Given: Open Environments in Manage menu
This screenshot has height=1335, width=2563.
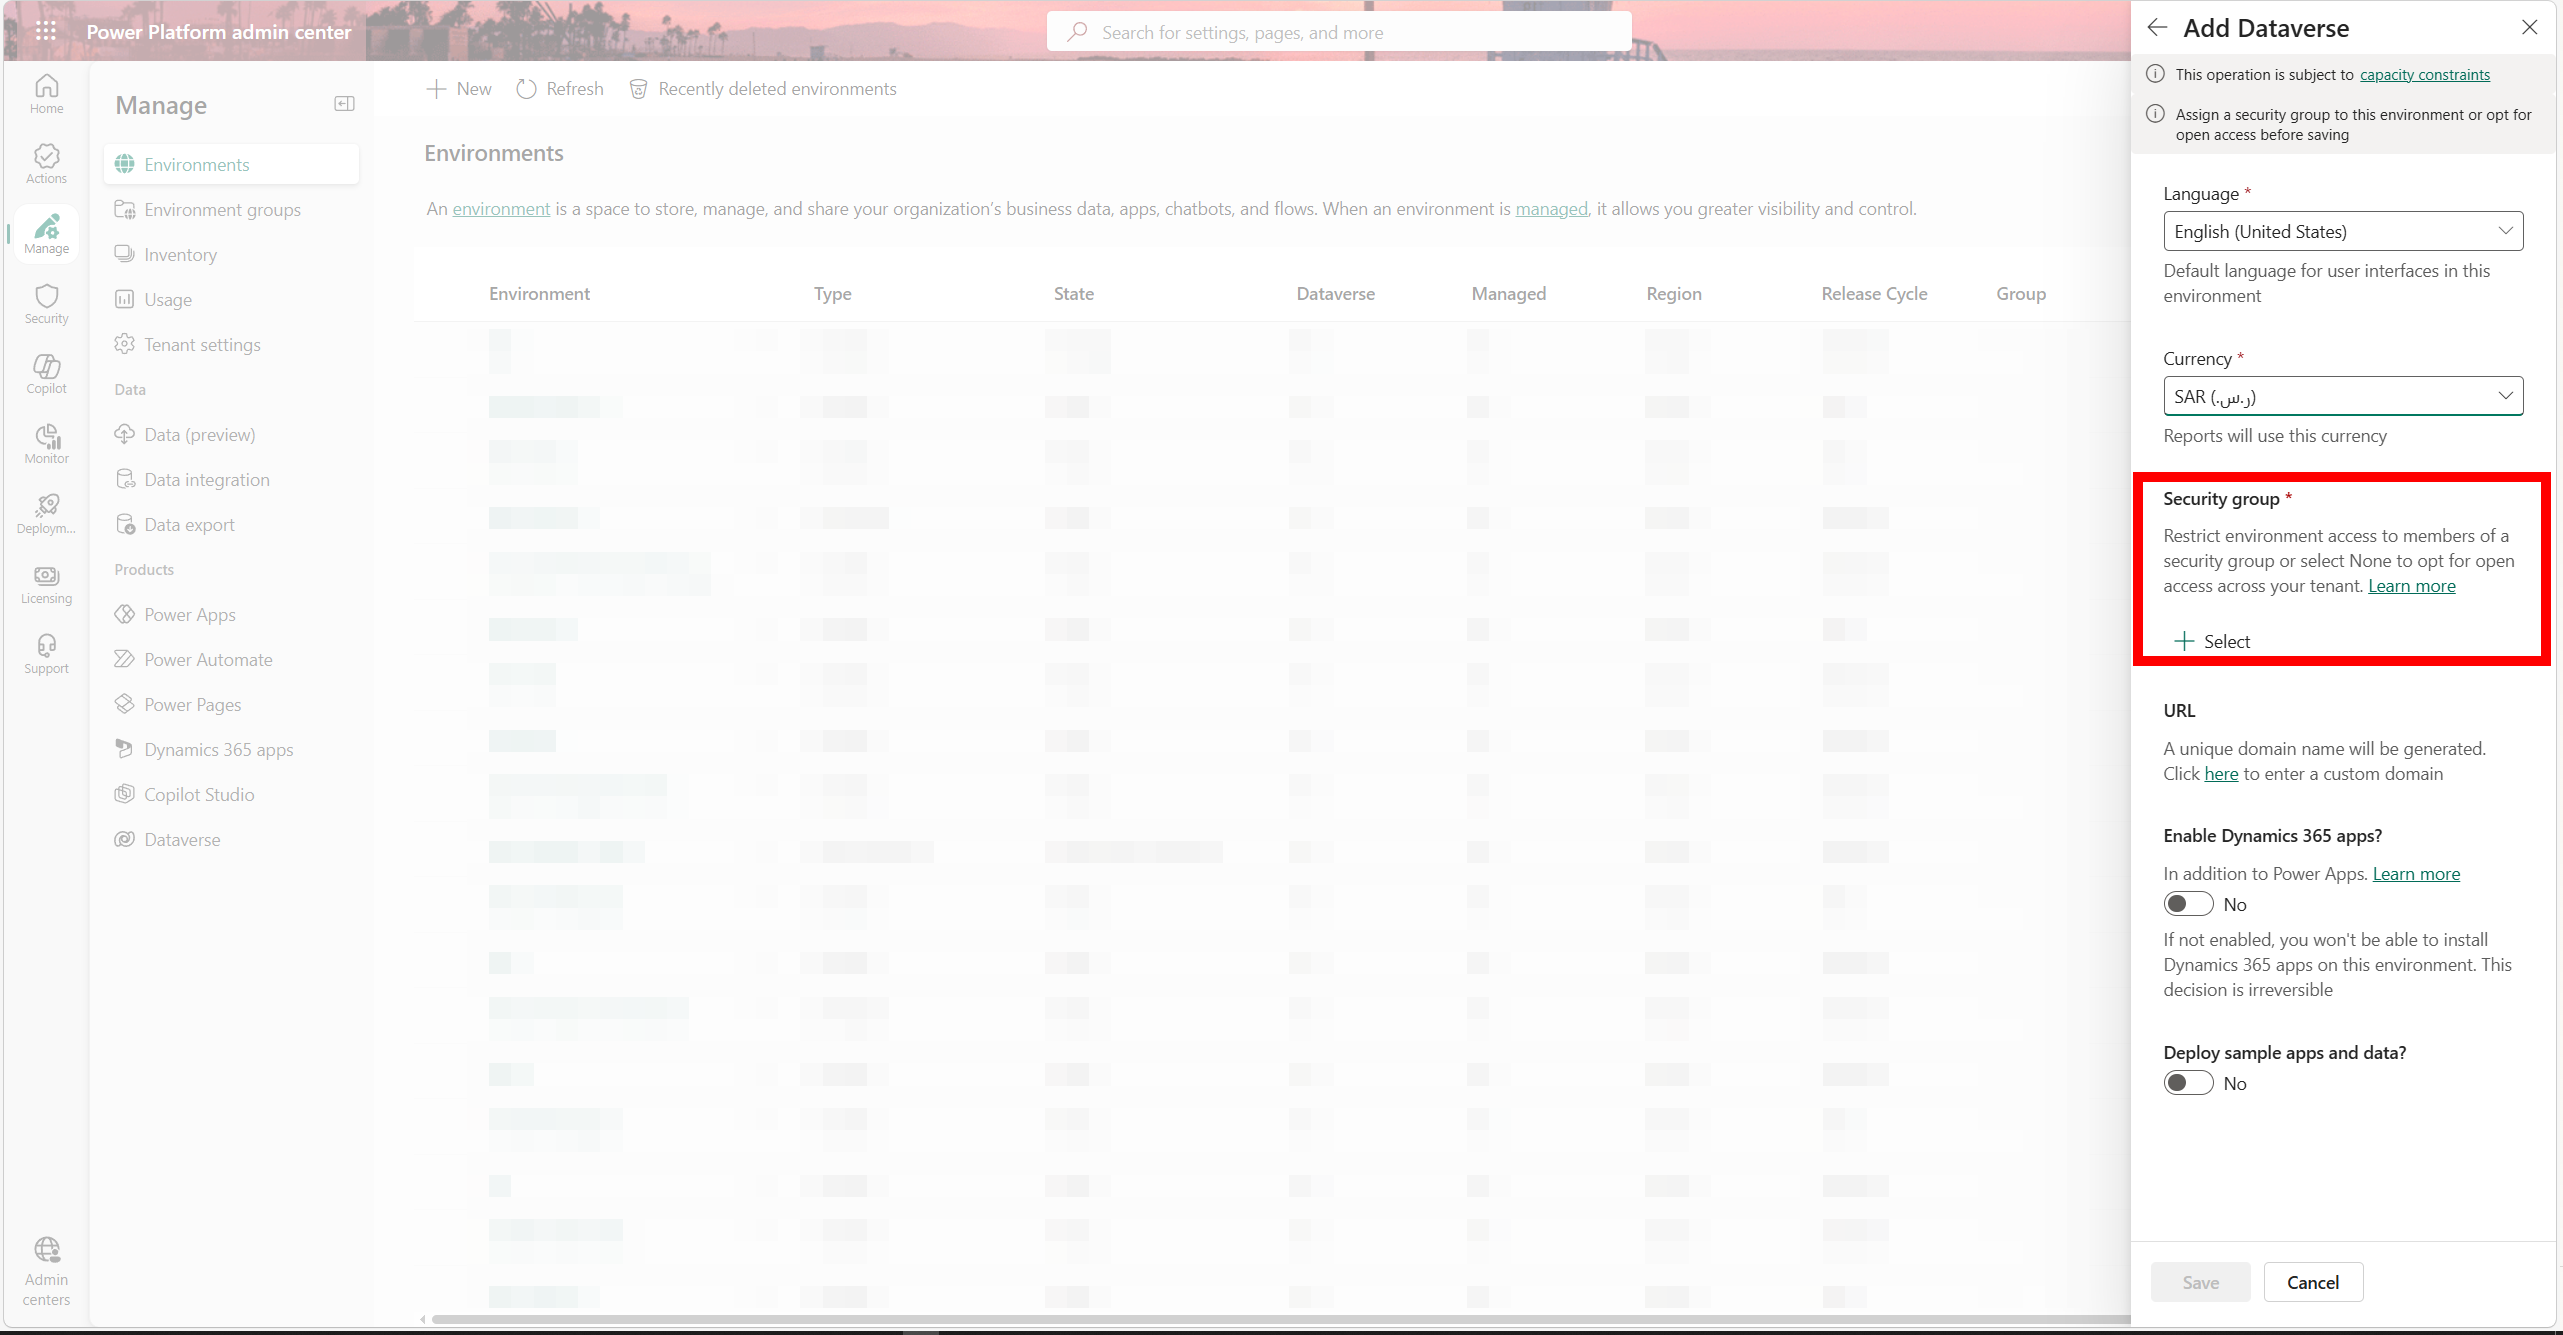Looking at the screenshot, I should click(x=231, y=164).
